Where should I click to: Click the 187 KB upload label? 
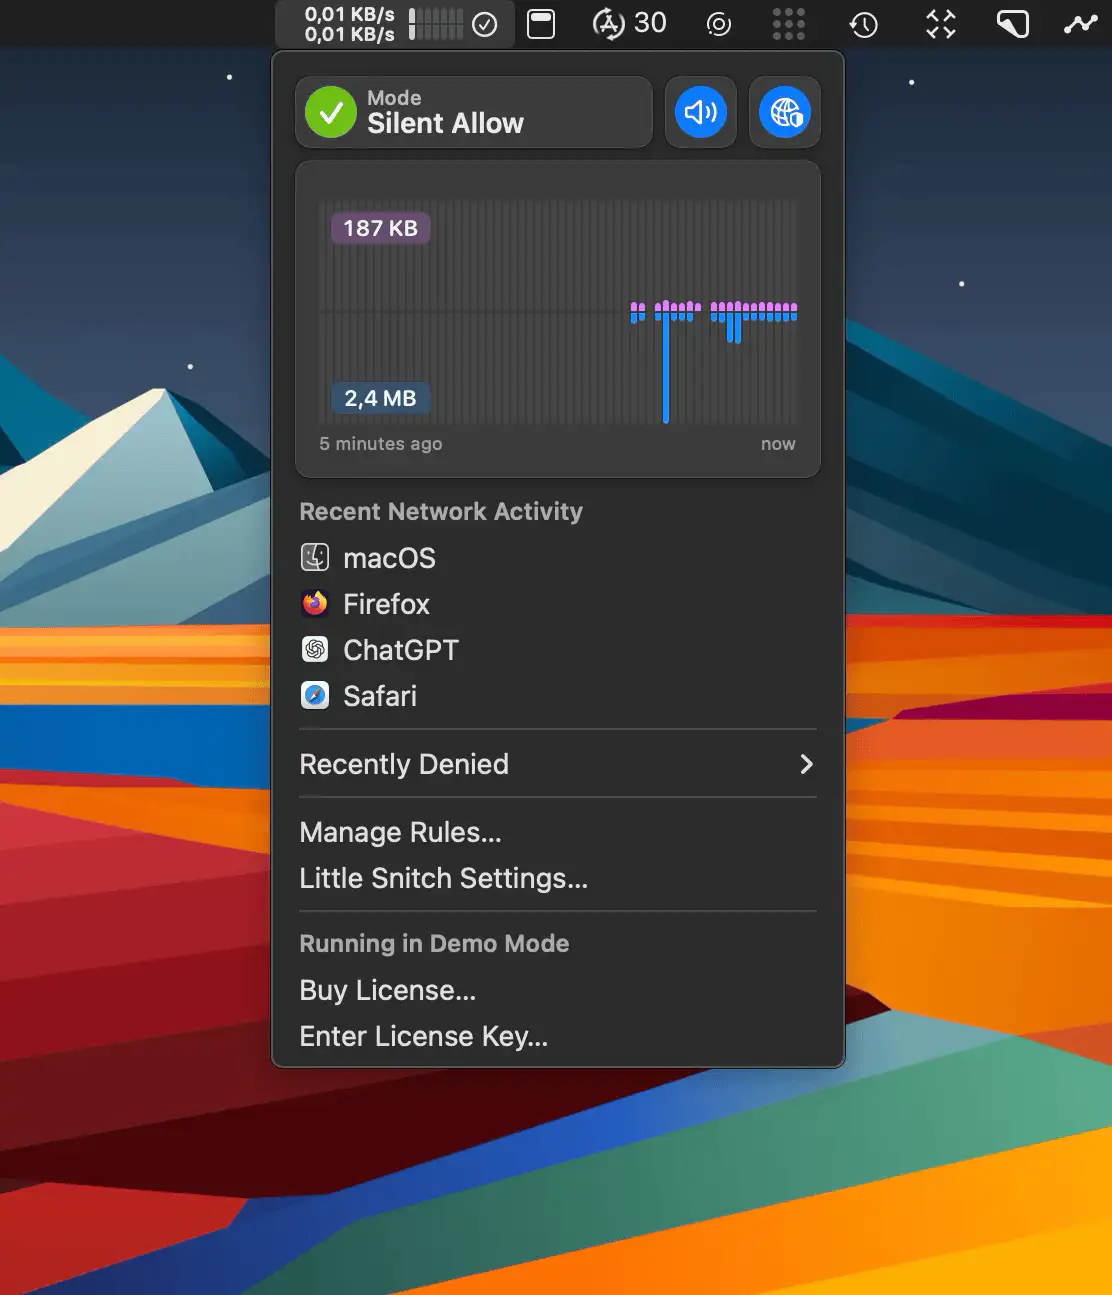(380, 228)
